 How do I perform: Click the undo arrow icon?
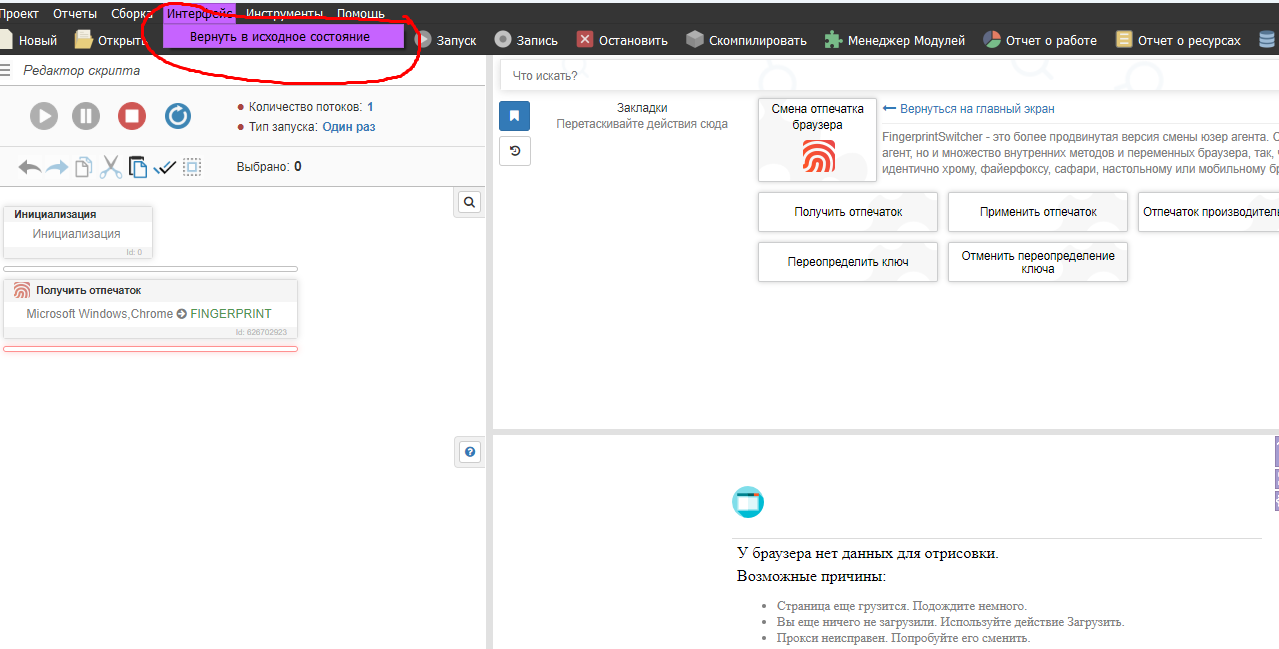coord(29,168)
